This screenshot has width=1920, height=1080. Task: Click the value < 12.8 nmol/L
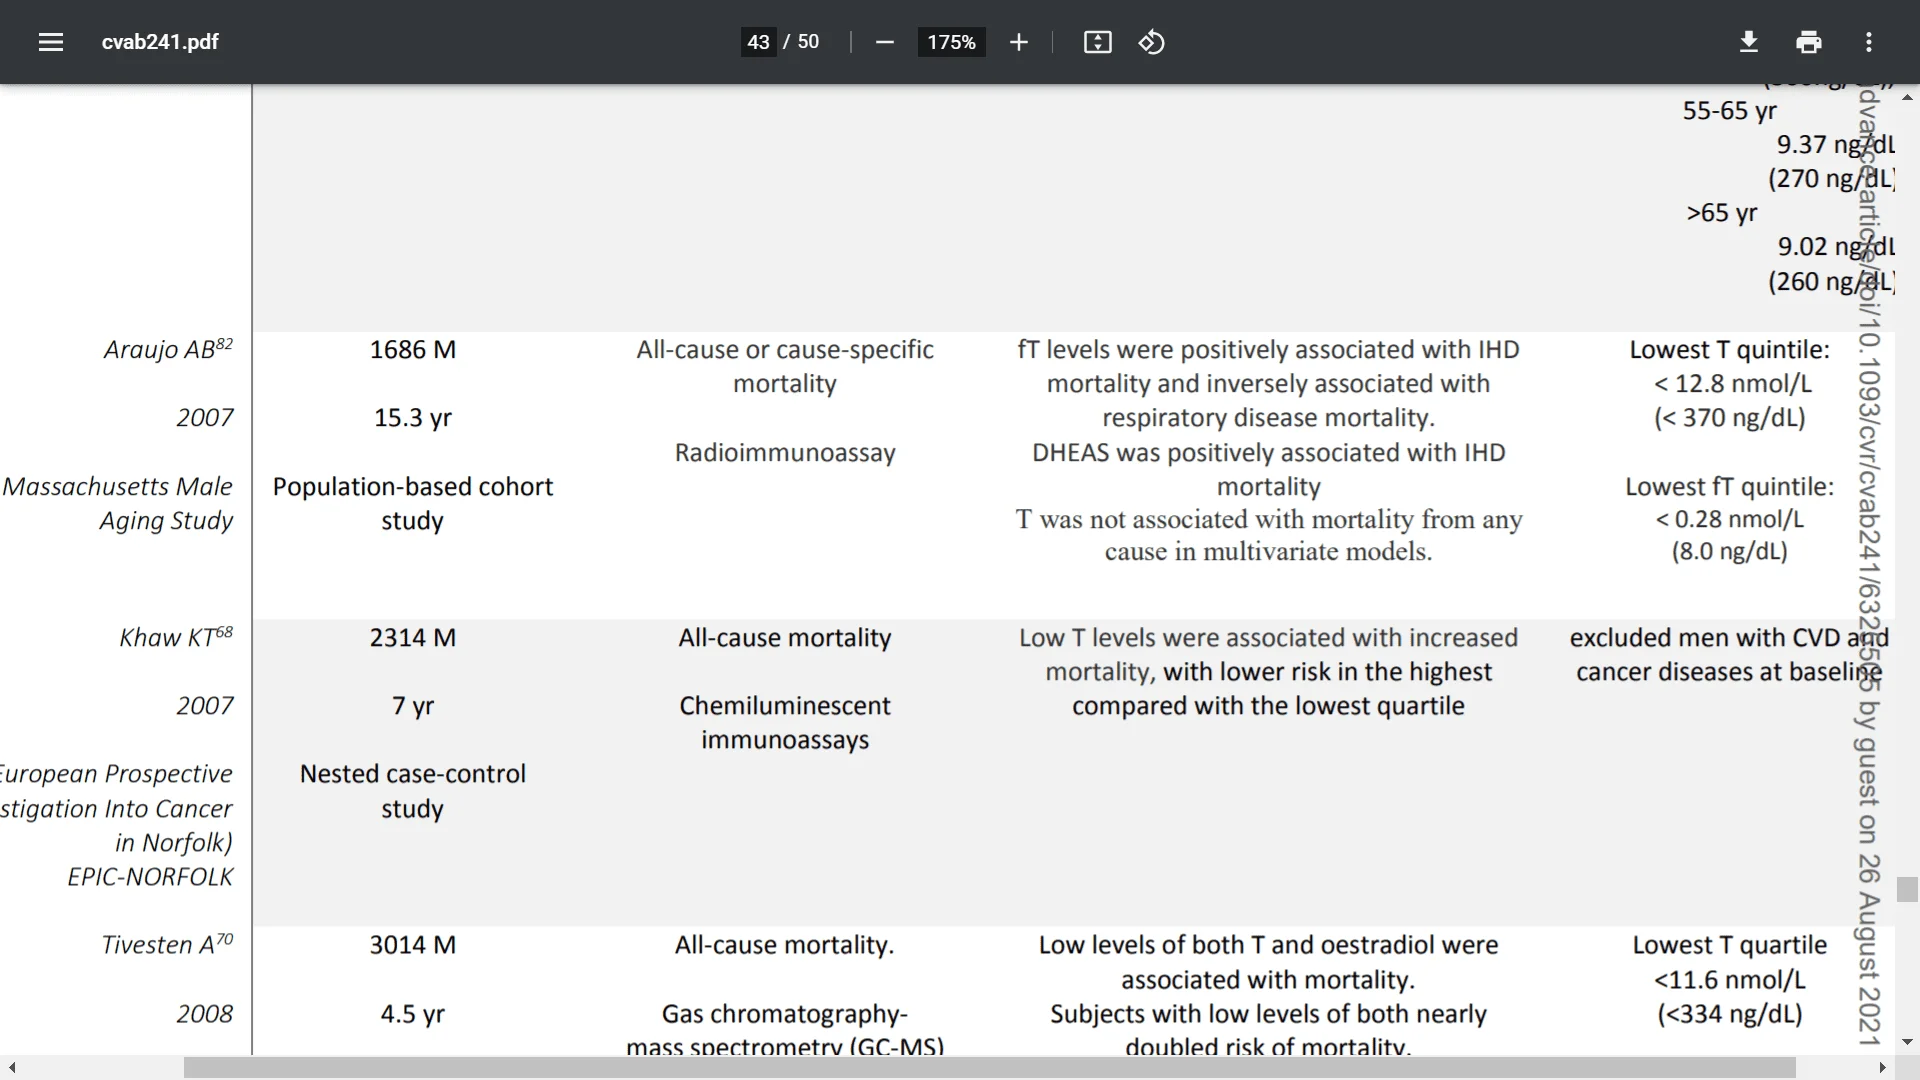pyautogui.click(x=1733, y=383)
